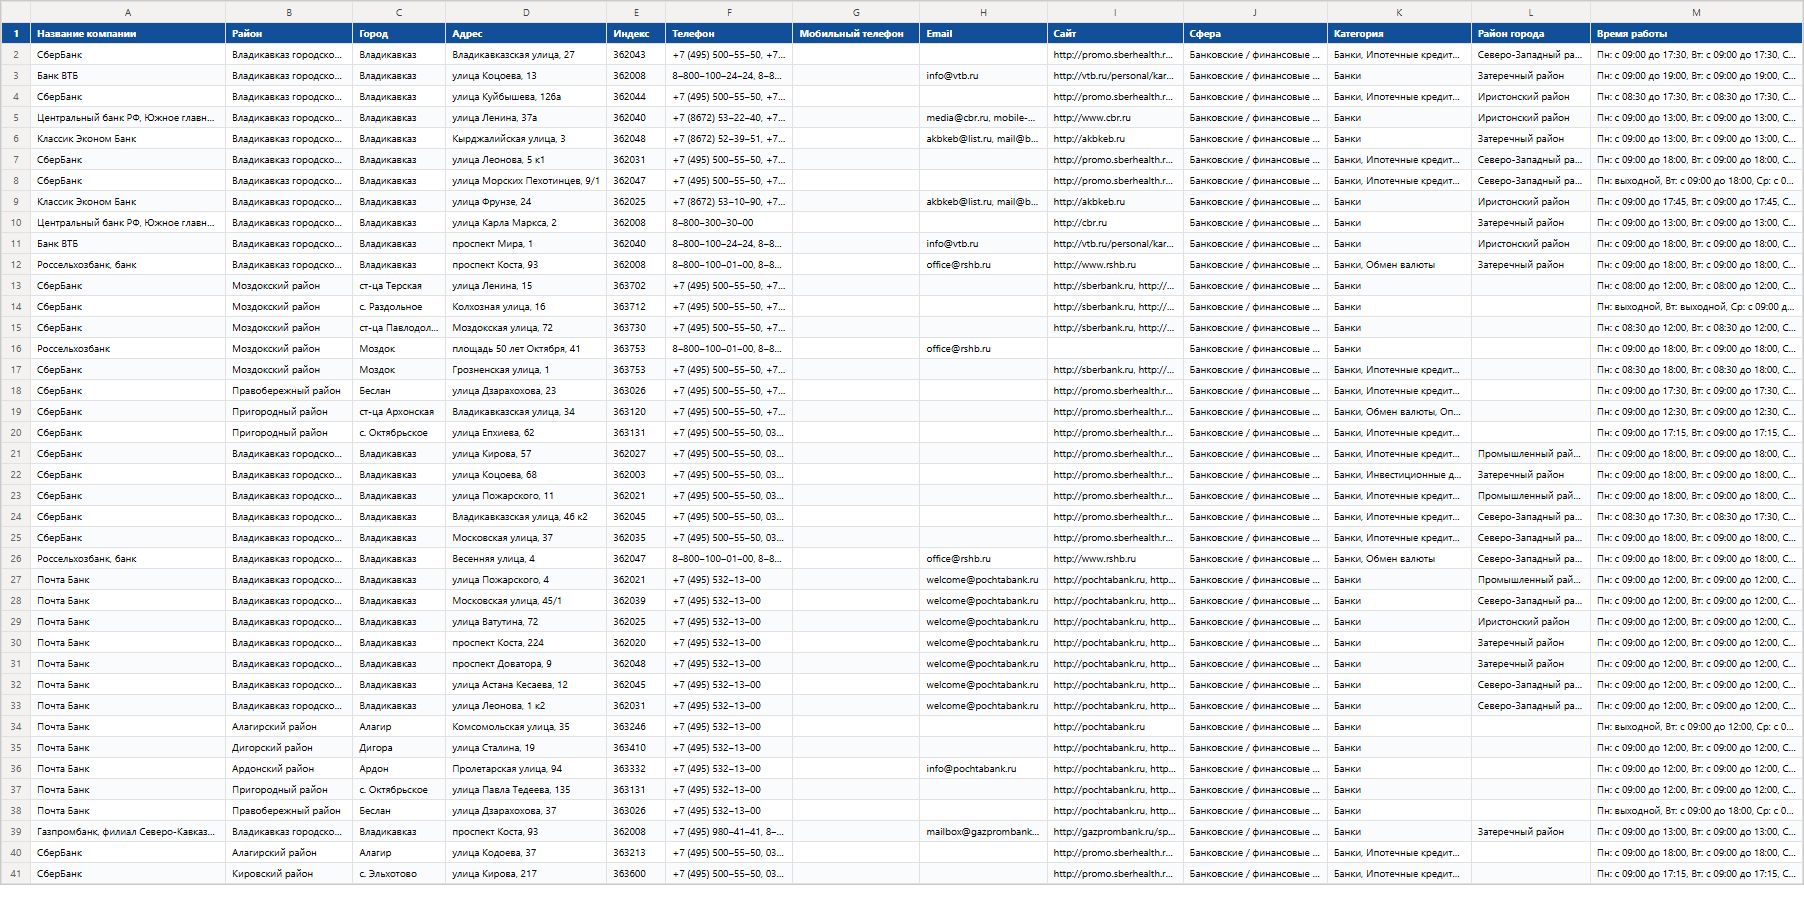The height and width of the screenshot is (902, 1804).
Task: Select column H by its letter header
Action: pos(983,12)
